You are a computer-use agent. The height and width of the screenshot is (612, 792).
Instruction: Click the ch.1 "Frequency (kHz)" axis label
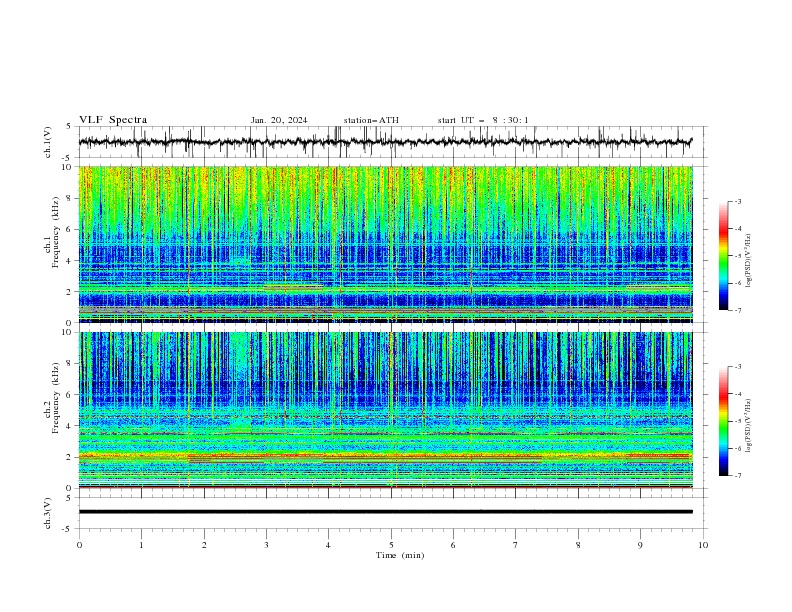56,233
